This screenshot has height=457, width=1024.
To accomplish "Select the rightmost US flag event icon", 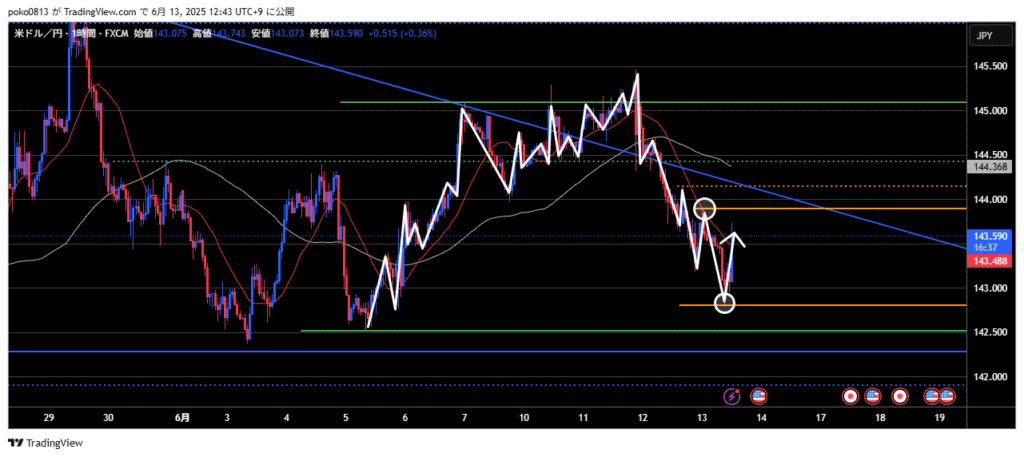I will point(946,396).
